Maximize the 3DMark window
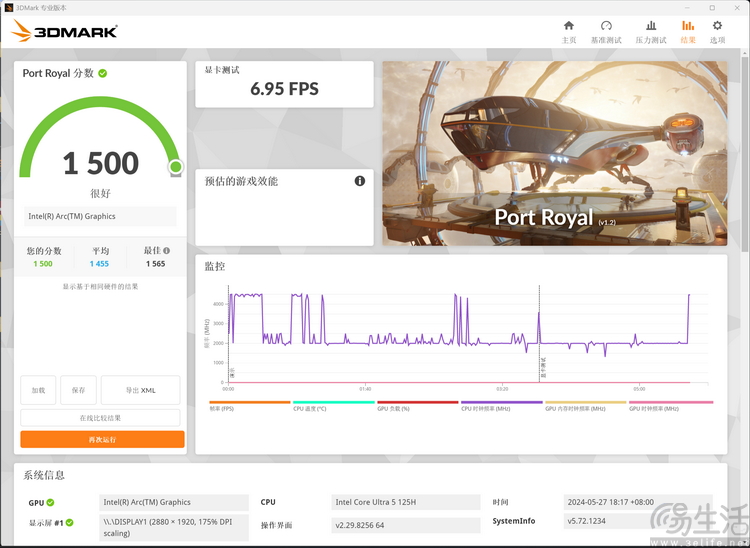This screenshot has width=750, height=548. (x=712, y=8)
